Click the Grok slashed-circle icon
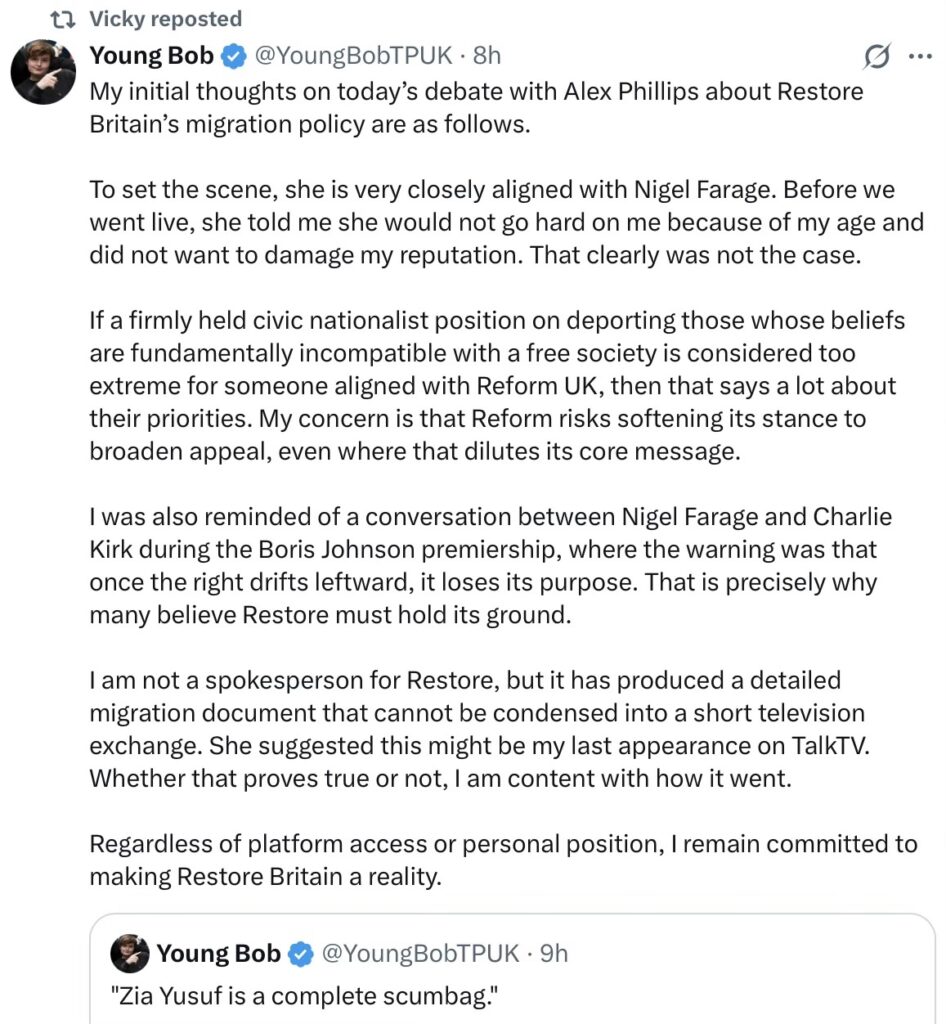This screenshot has width=946, height=1024. point(876,58)
